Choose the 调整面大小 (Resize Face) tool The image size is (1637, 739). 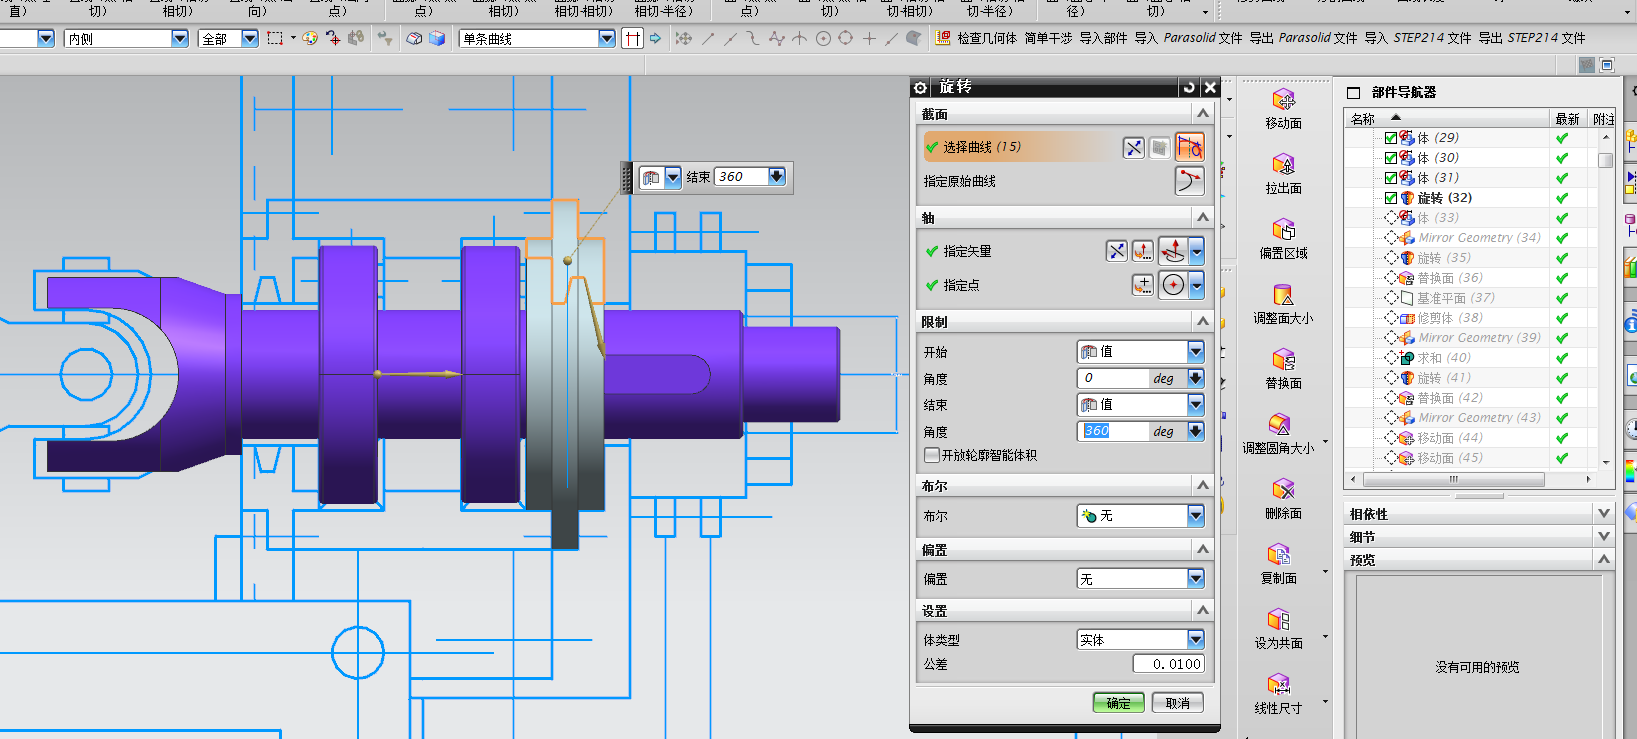tap(1284, 295)
